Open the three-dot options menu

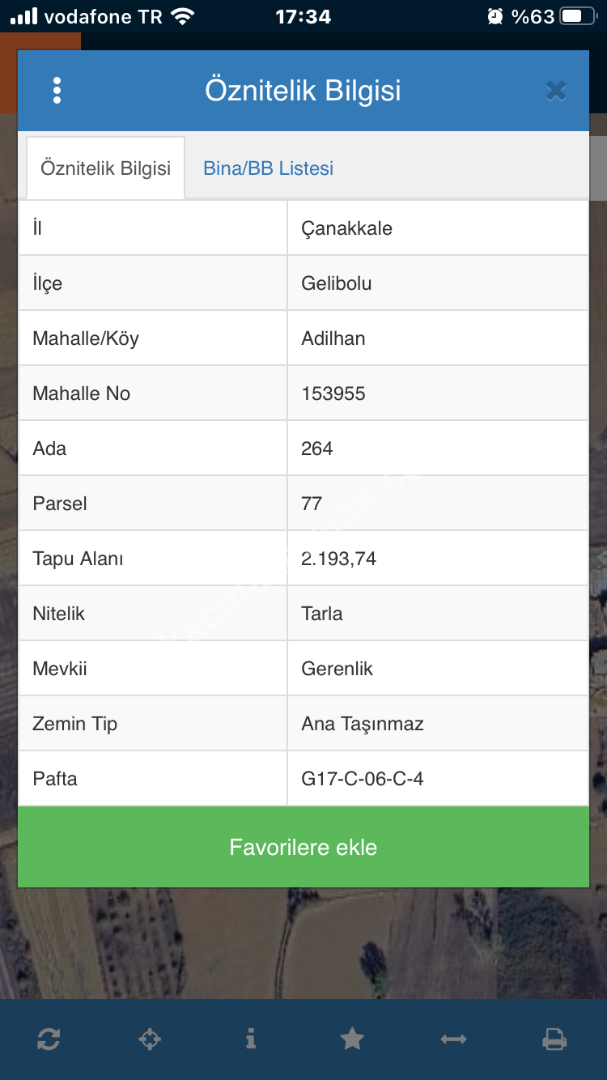(x=57, y=91)
